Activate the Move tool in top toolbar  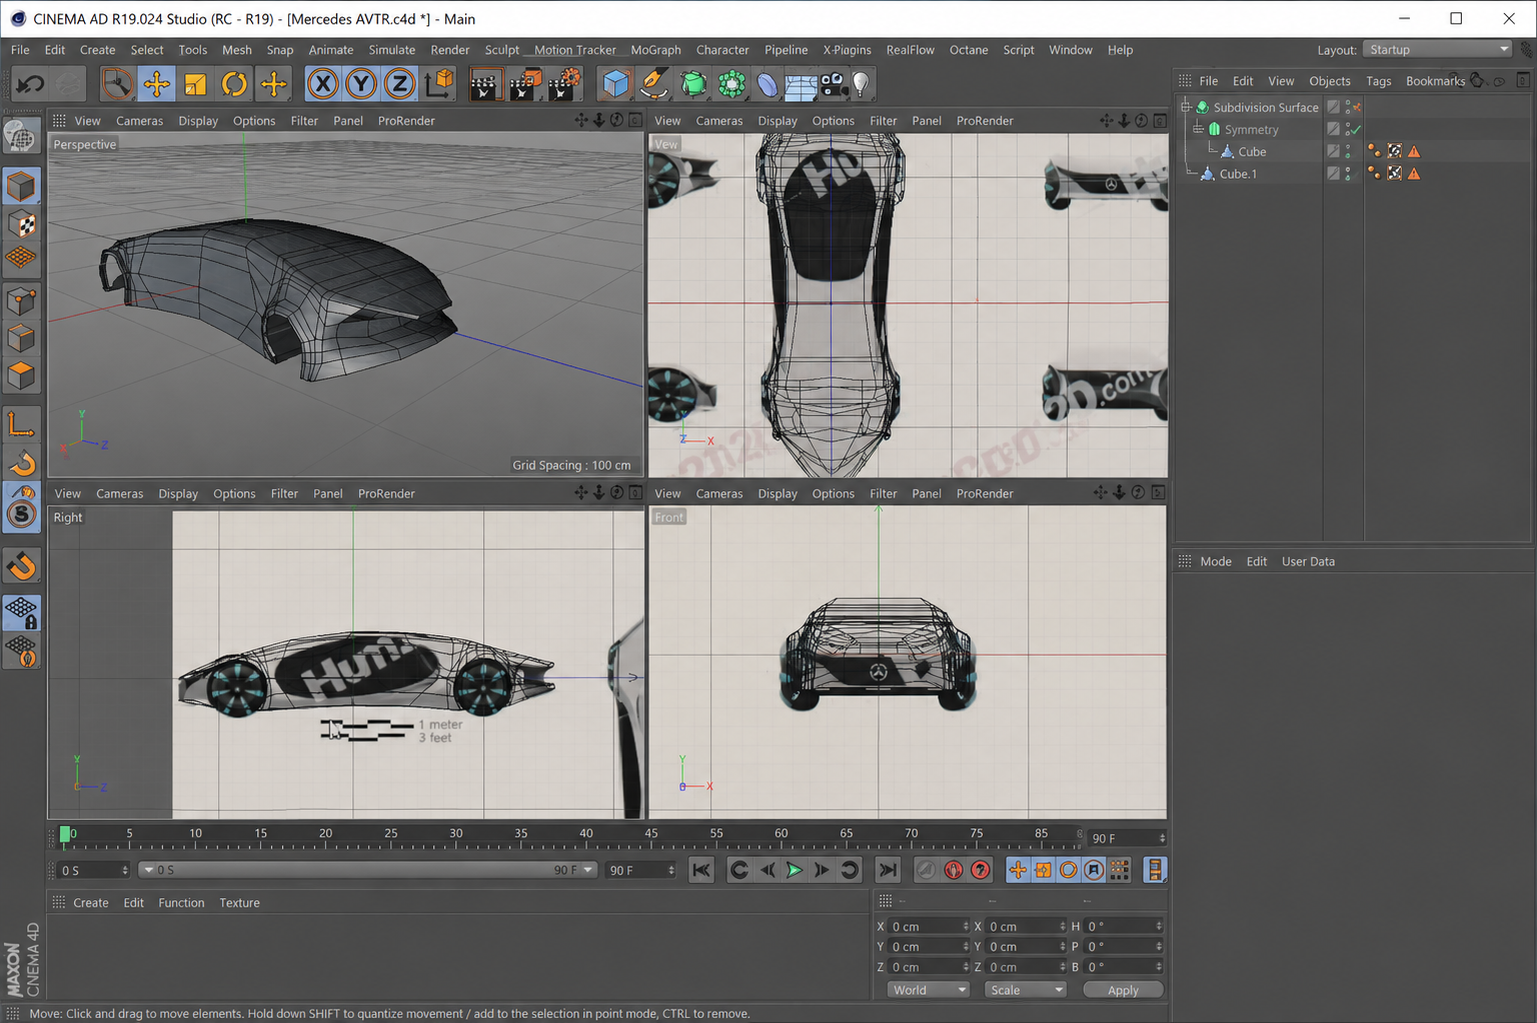[x=156, y=84]
